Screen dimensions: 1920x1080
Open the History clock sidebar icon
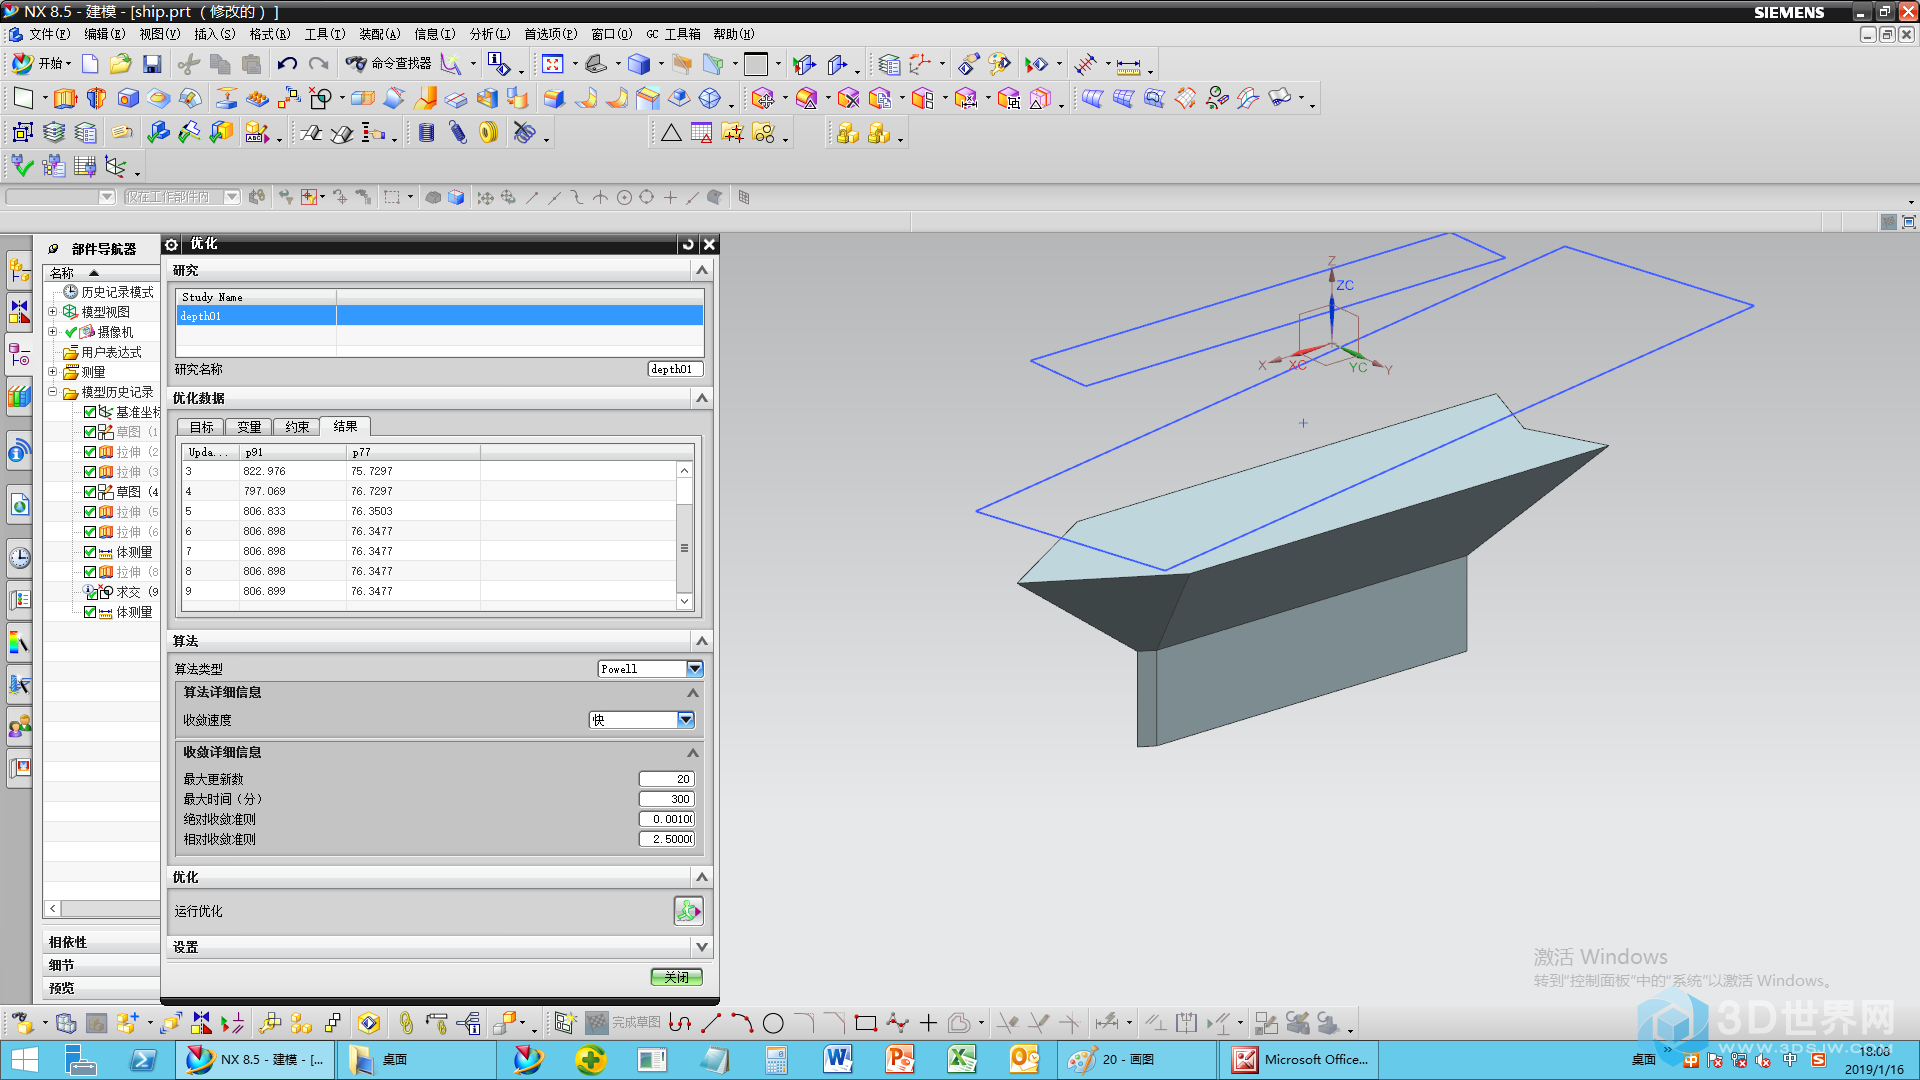point(19,558)
